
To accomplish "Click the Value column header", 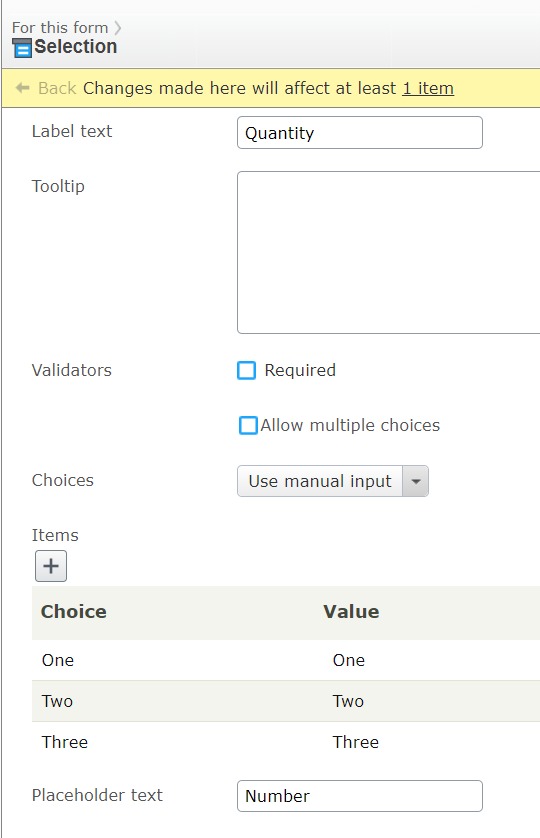I will pyautogui.click(x=351, y=611).
